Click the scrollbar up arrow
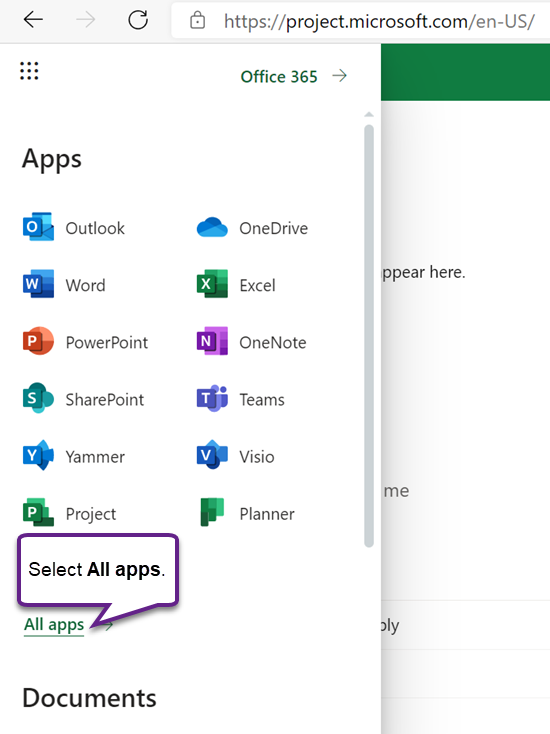Viewport: 550px width, 734px height. pyautogui.click(x=369, y=115)
